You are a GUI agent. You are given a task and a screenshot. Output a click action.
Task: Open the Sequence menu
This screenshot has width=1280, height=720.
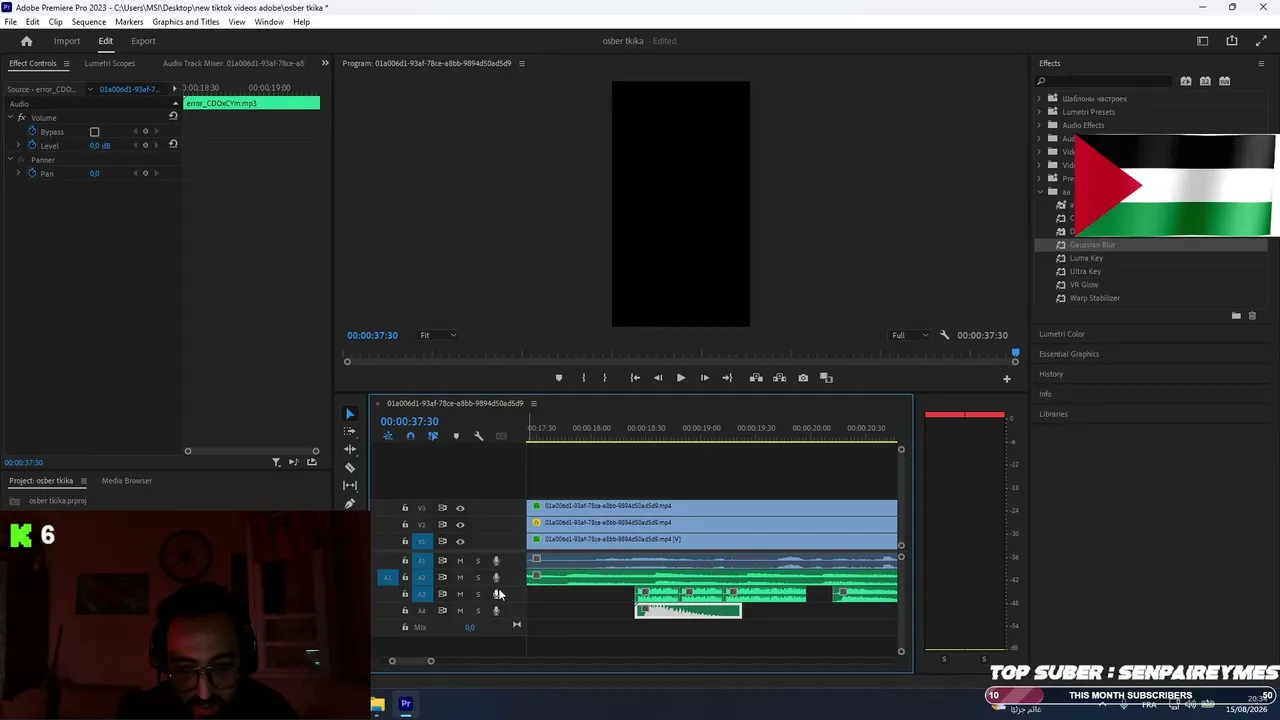pos(89,22)
